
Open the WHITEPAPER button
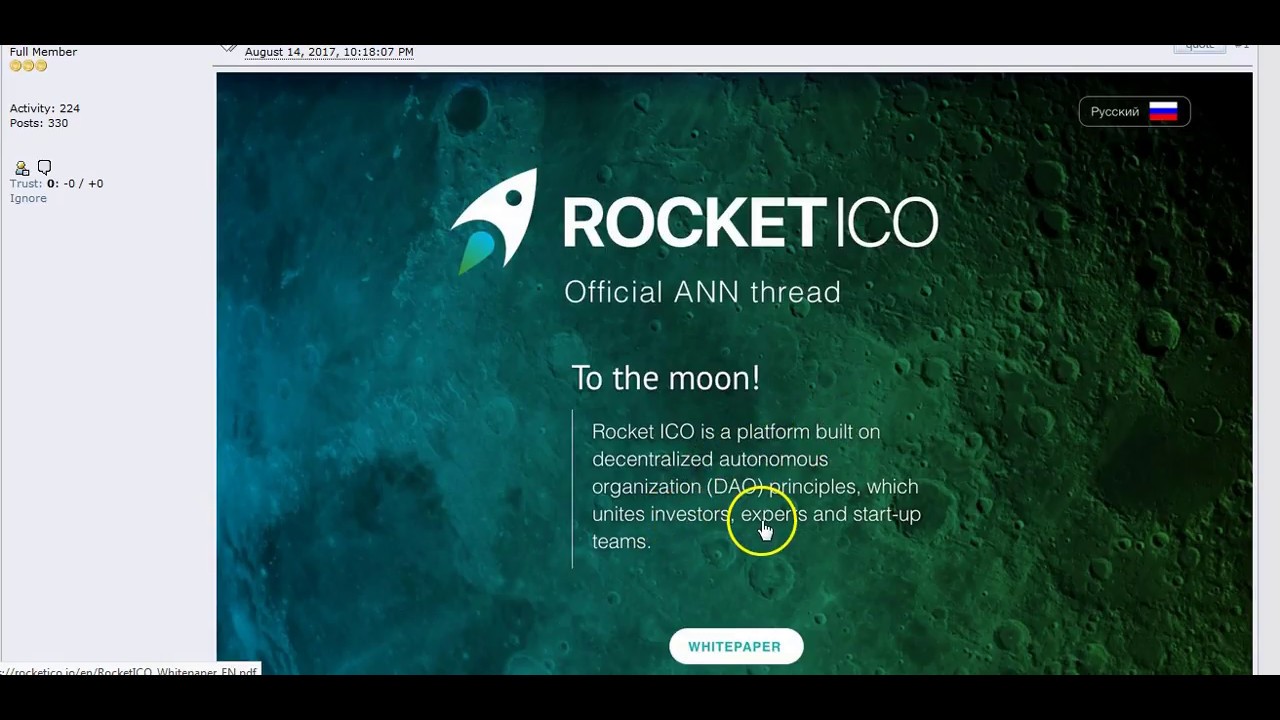click(x=735, y=647)
